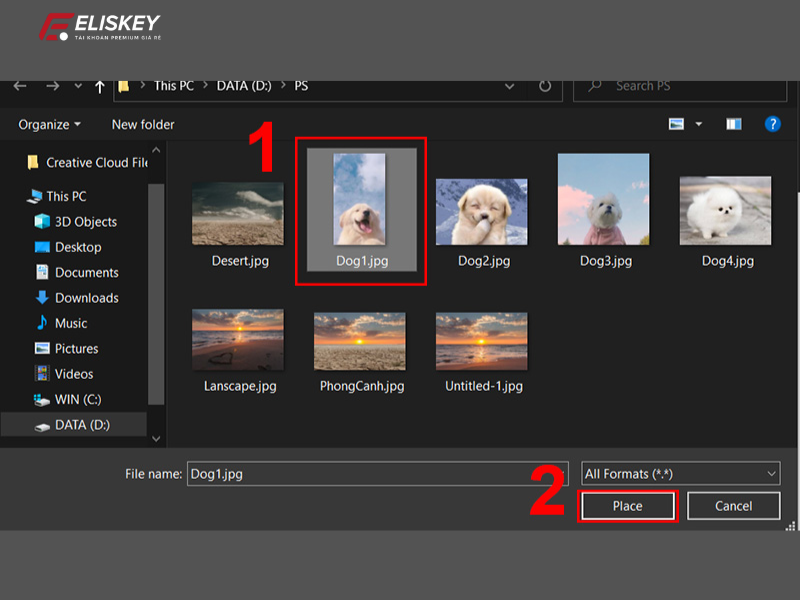
Task: Click the Back navigation arrow
Action: pos(18,86)
